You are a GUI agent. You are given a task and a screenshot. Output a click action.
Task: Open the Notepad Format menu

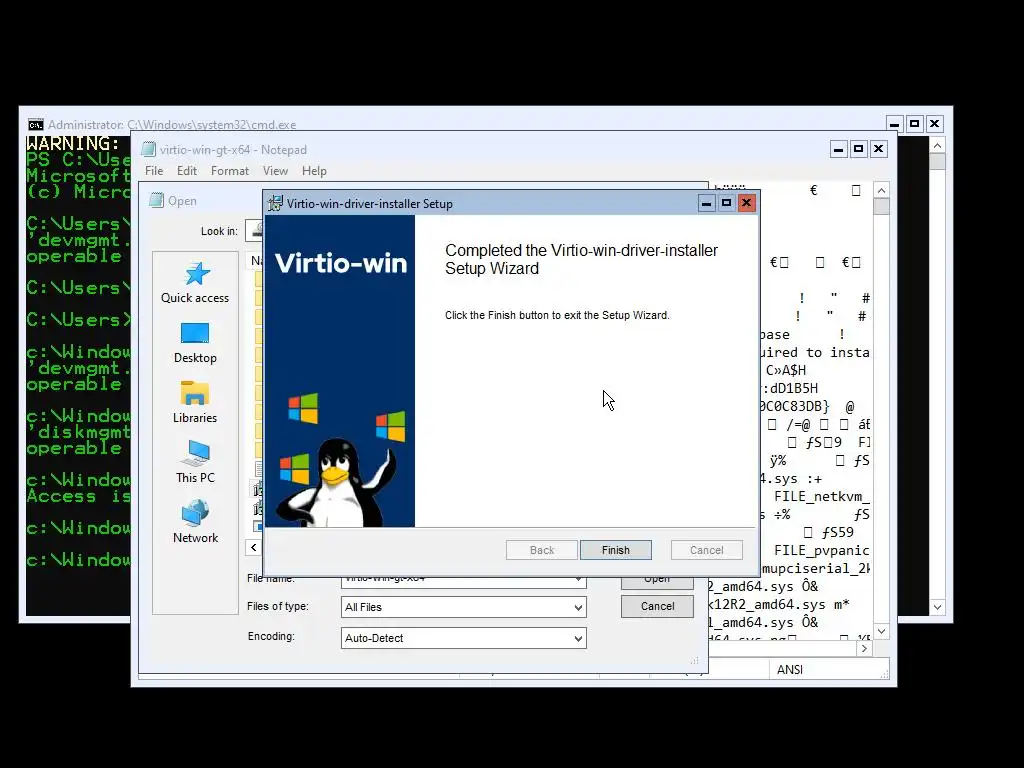(230, 170)
